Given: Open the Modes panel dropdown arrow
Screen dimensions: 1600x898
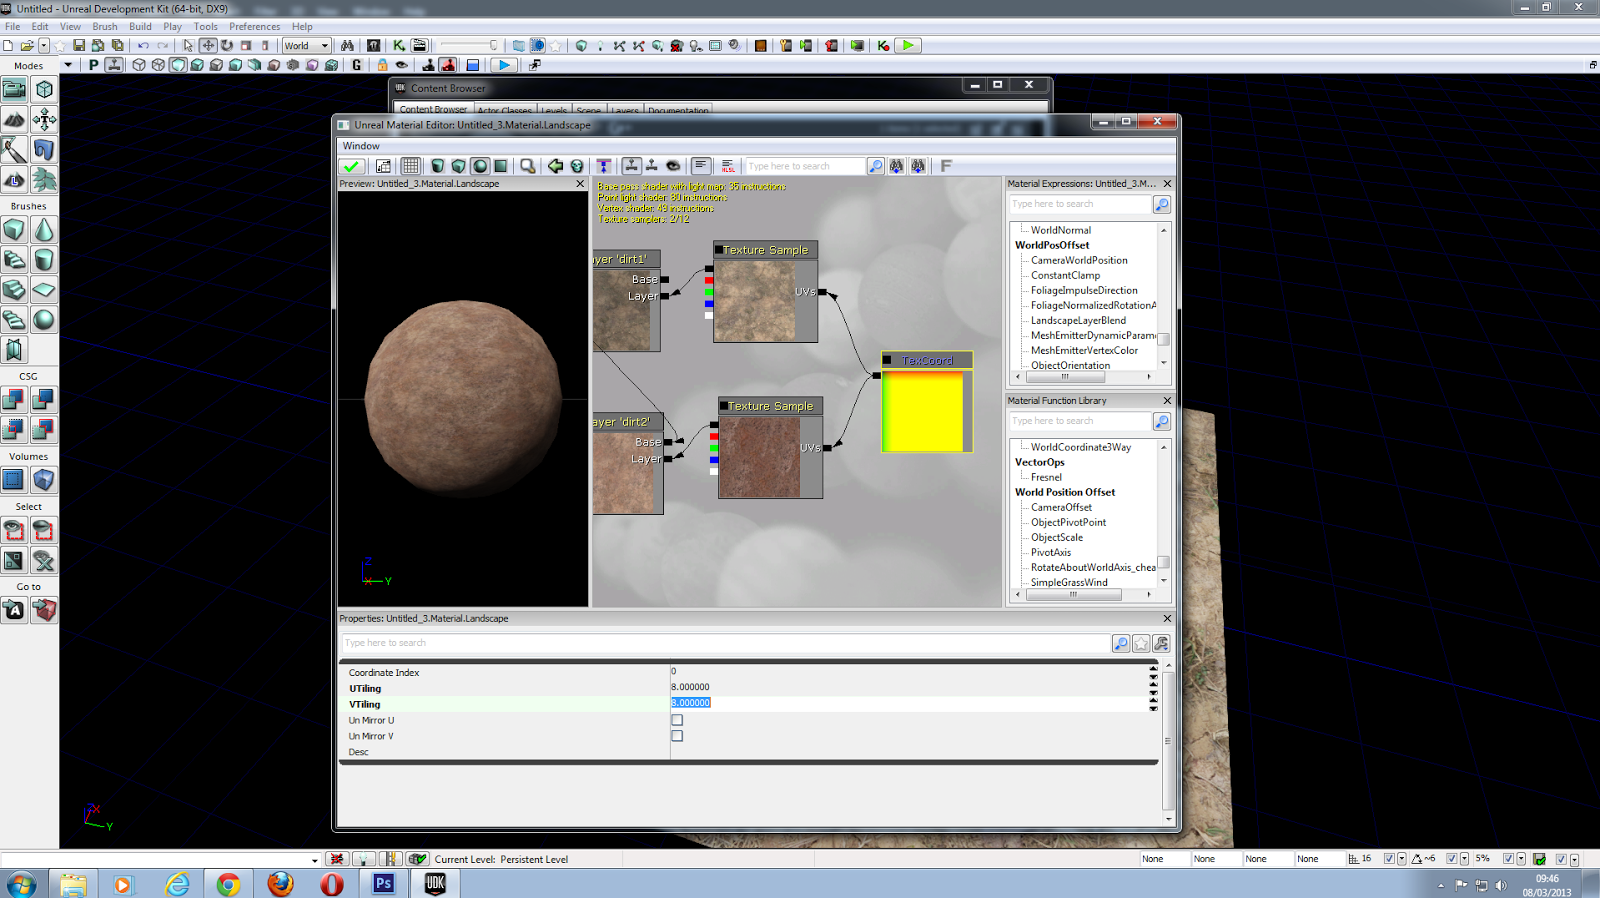Looking at the screenshot, I should point(68,65).
